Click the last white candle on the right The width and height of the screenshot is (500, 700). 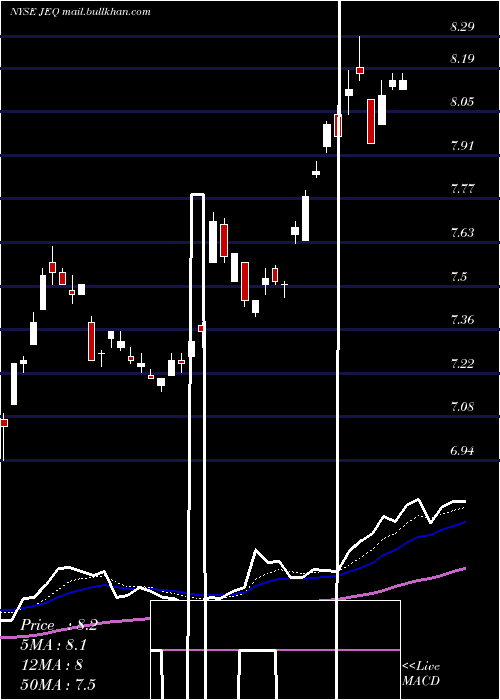pos(403,85)
